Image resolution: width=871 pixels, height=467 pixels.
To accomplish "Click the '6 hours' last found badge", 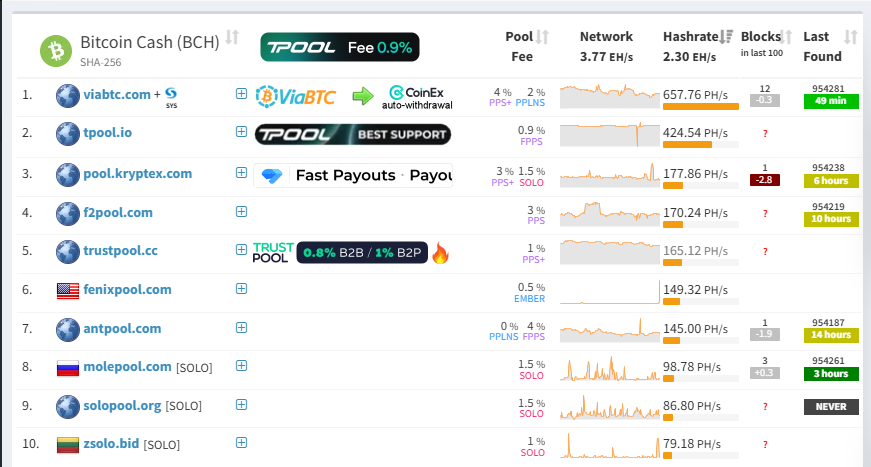I will pyautogui.click(x=831, y=180).
